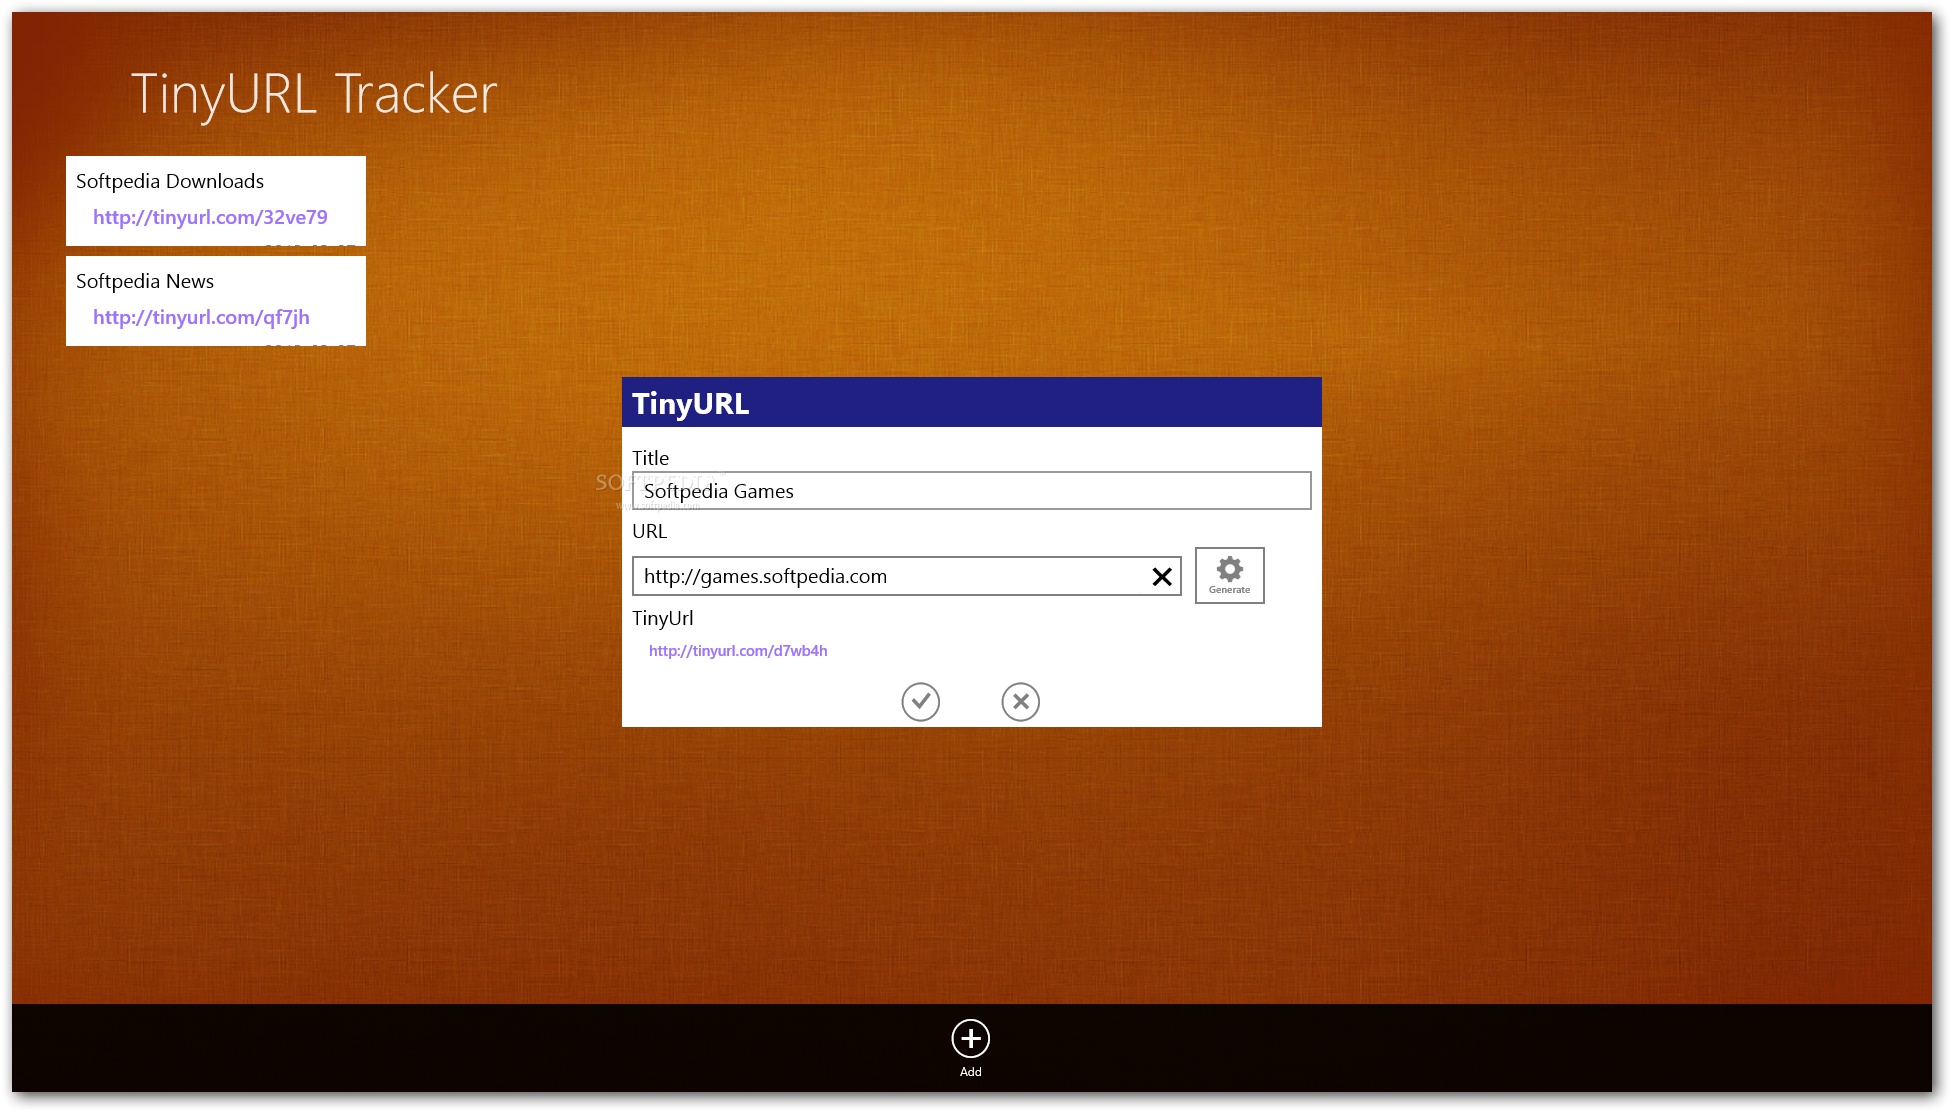Click the Add plus icon in the bottom bar
The height and width of the screenshot is (1112, 1952).
click(x=970, y=1038)
